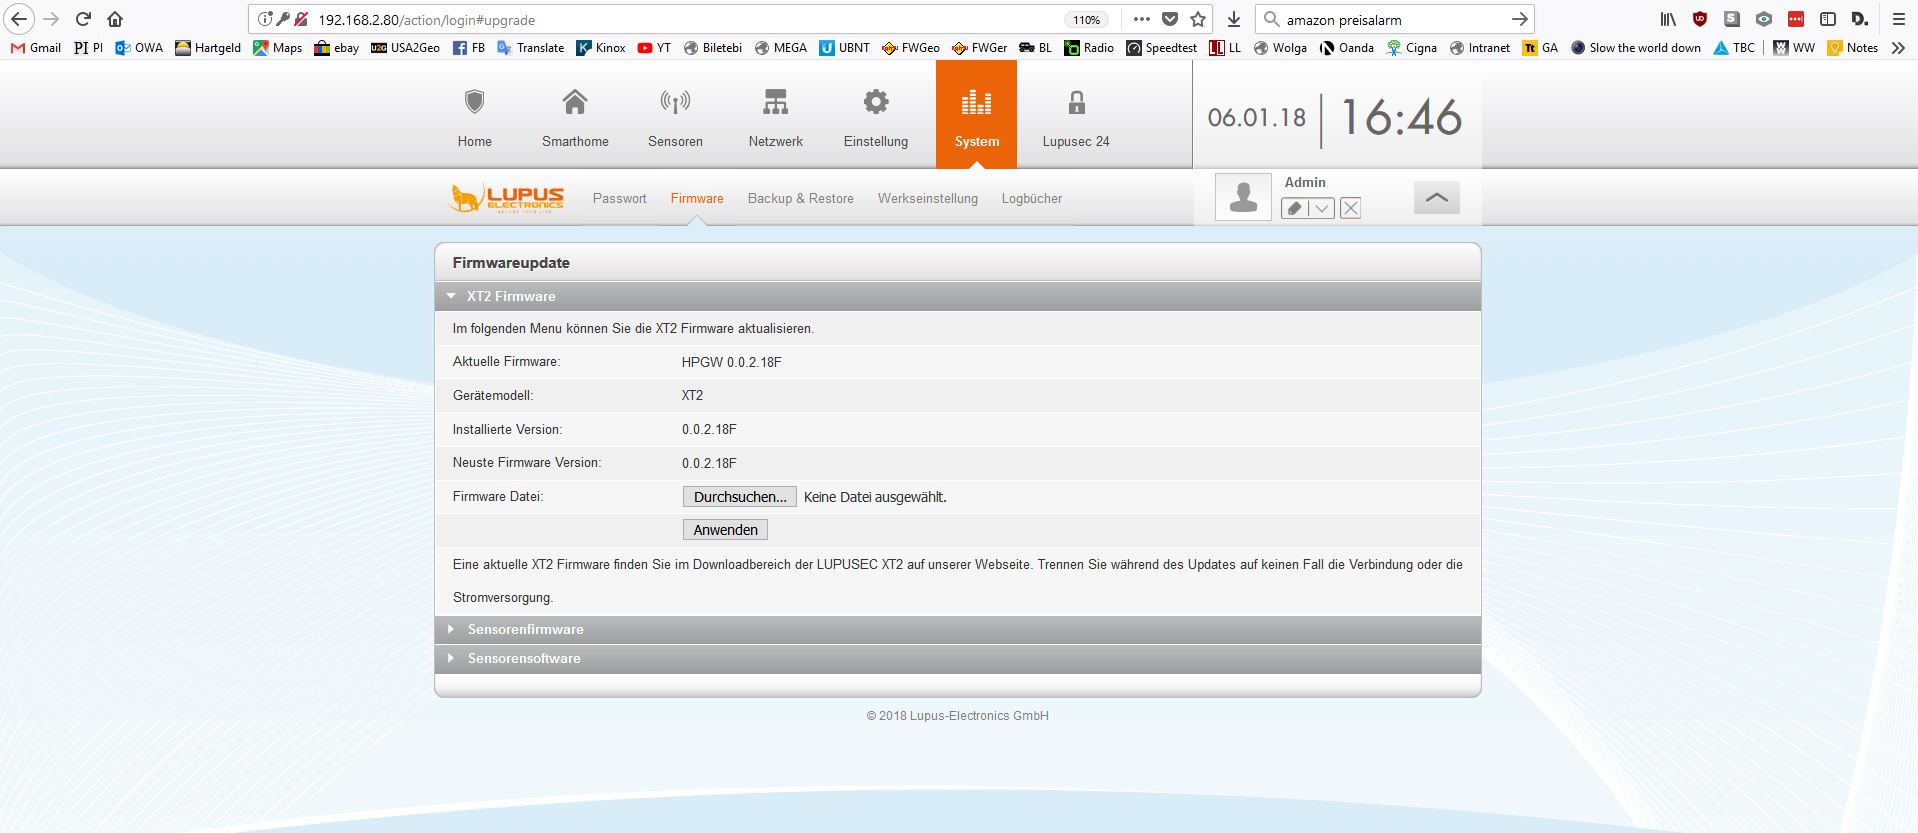This screenshot has width=1918, height=833.
Task: Expand the Sensorensoftware section
Action: coord(524,658)
